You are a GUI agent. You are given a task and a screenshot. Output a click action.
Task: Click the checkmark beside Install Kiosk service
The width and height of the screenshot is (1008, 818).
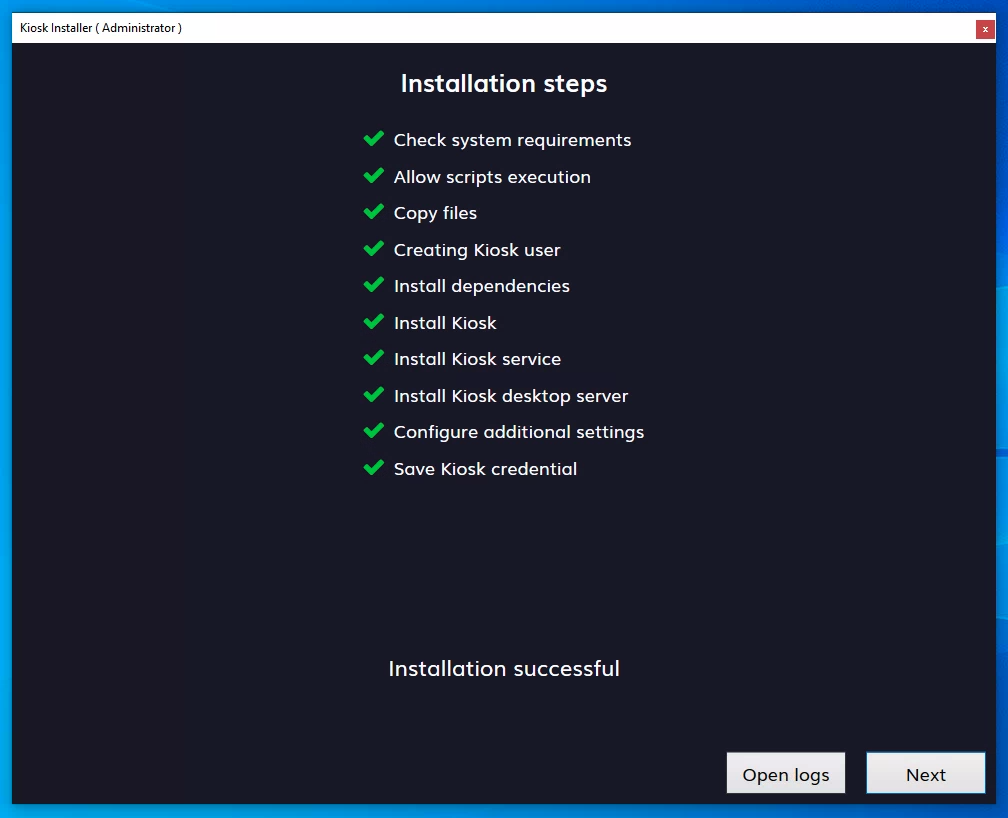click(374, 358)
